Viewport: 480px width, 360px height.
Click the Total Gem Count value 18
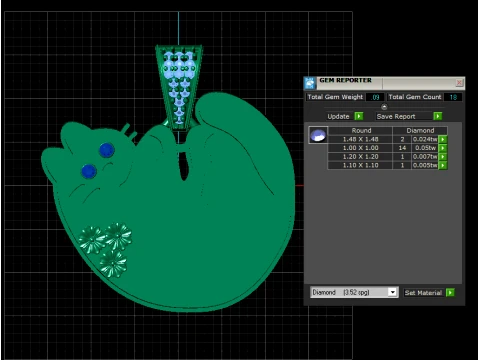pyautogui.click(x=453, y=97)
